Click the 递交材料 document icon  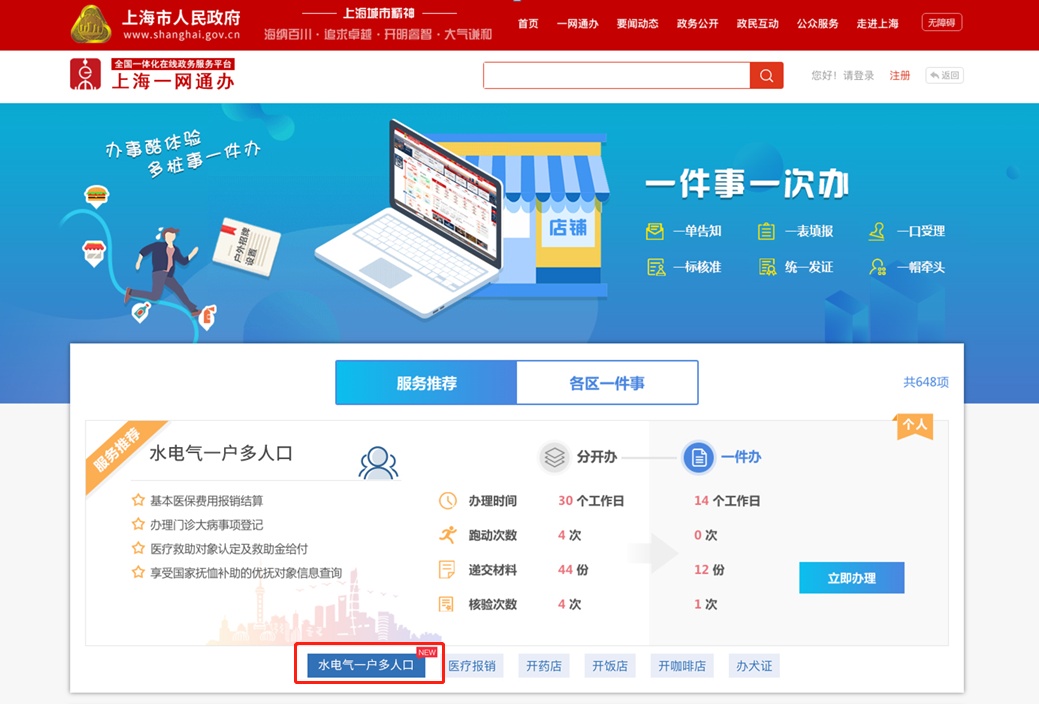[x=447, y=569]
